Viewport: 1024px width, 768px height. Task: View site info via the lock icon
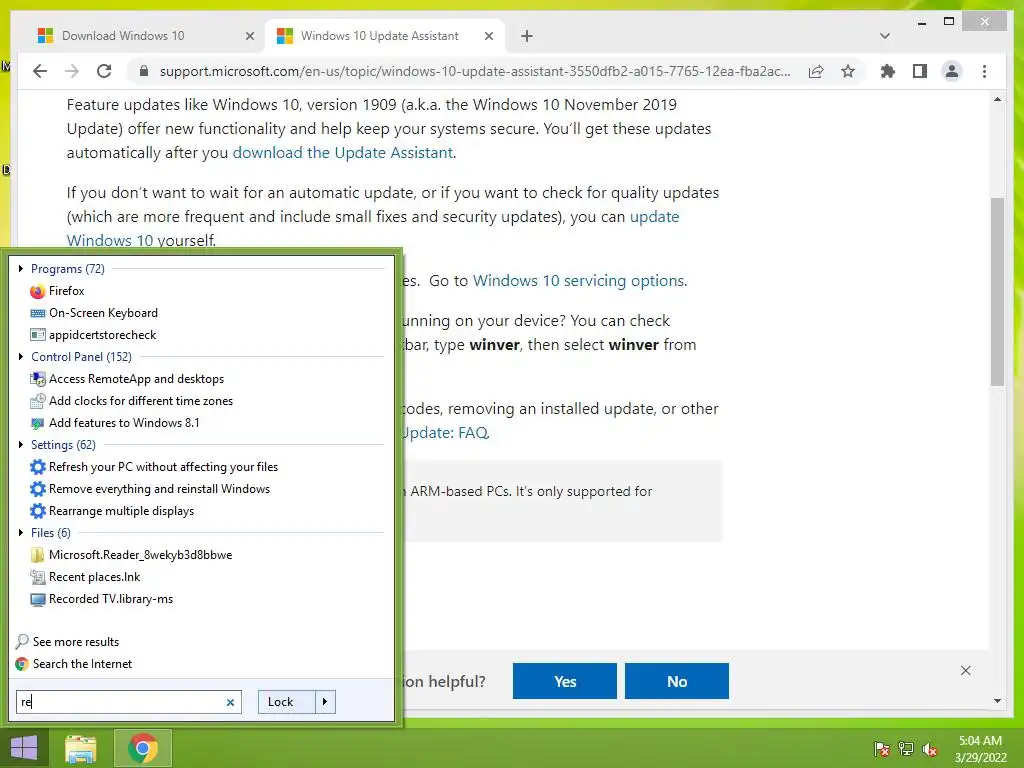pos(144,71)
